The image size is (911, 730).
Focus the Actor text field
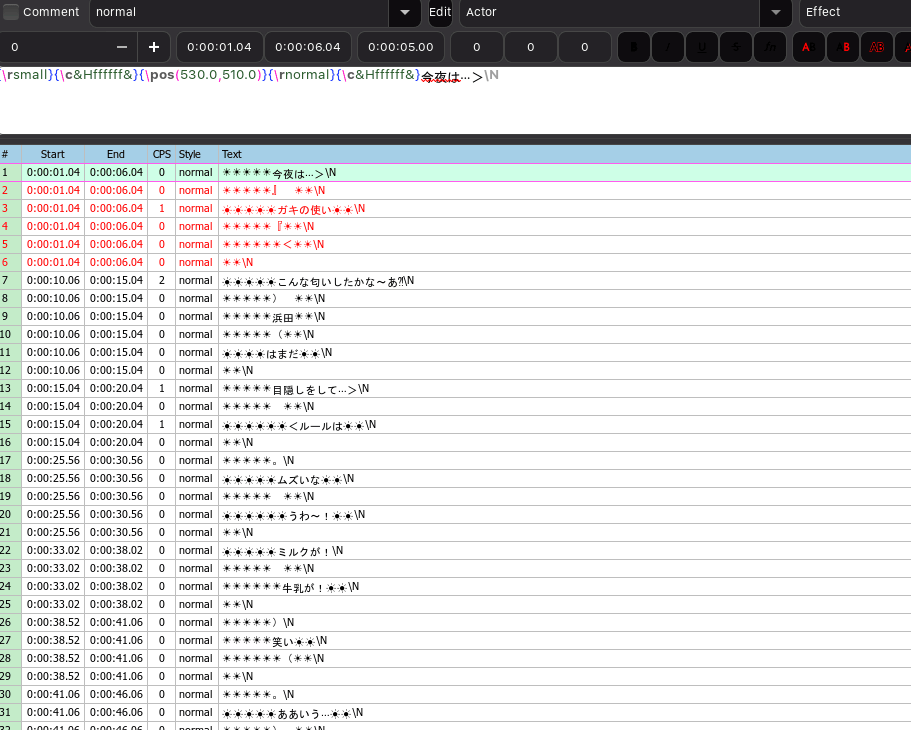pos(609,12)
